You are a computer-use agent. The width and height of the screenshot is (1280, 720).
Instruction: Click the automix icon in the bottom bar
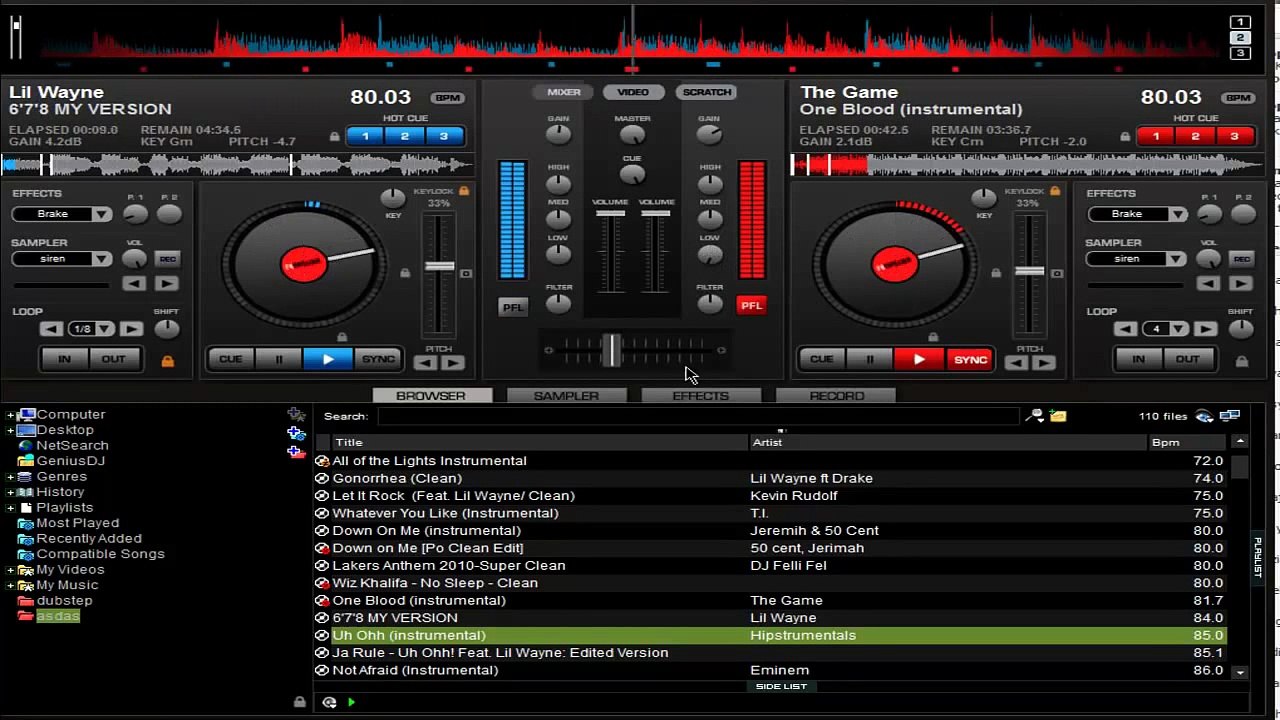[x=329, y=702]
